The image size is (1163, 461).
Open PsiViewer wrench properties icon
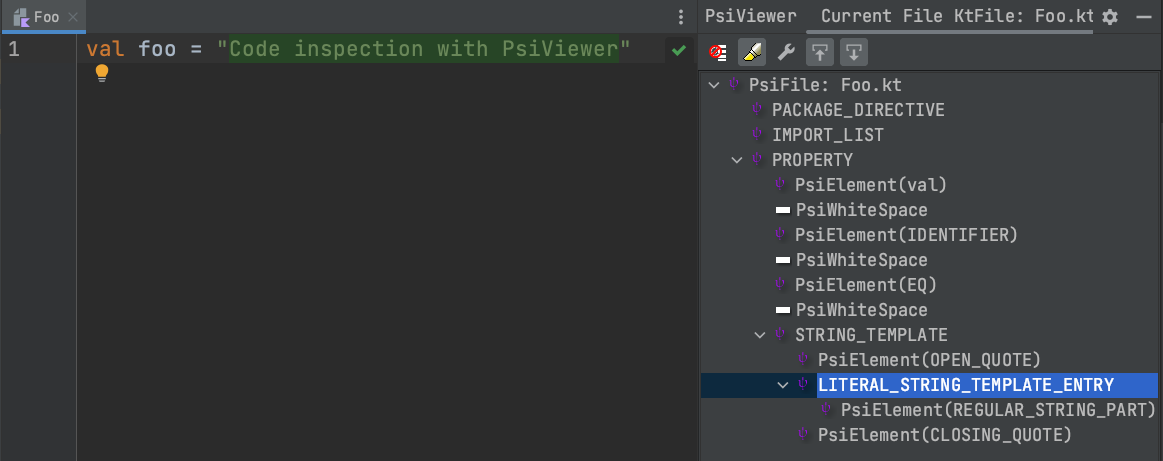[x=786, y=52]
